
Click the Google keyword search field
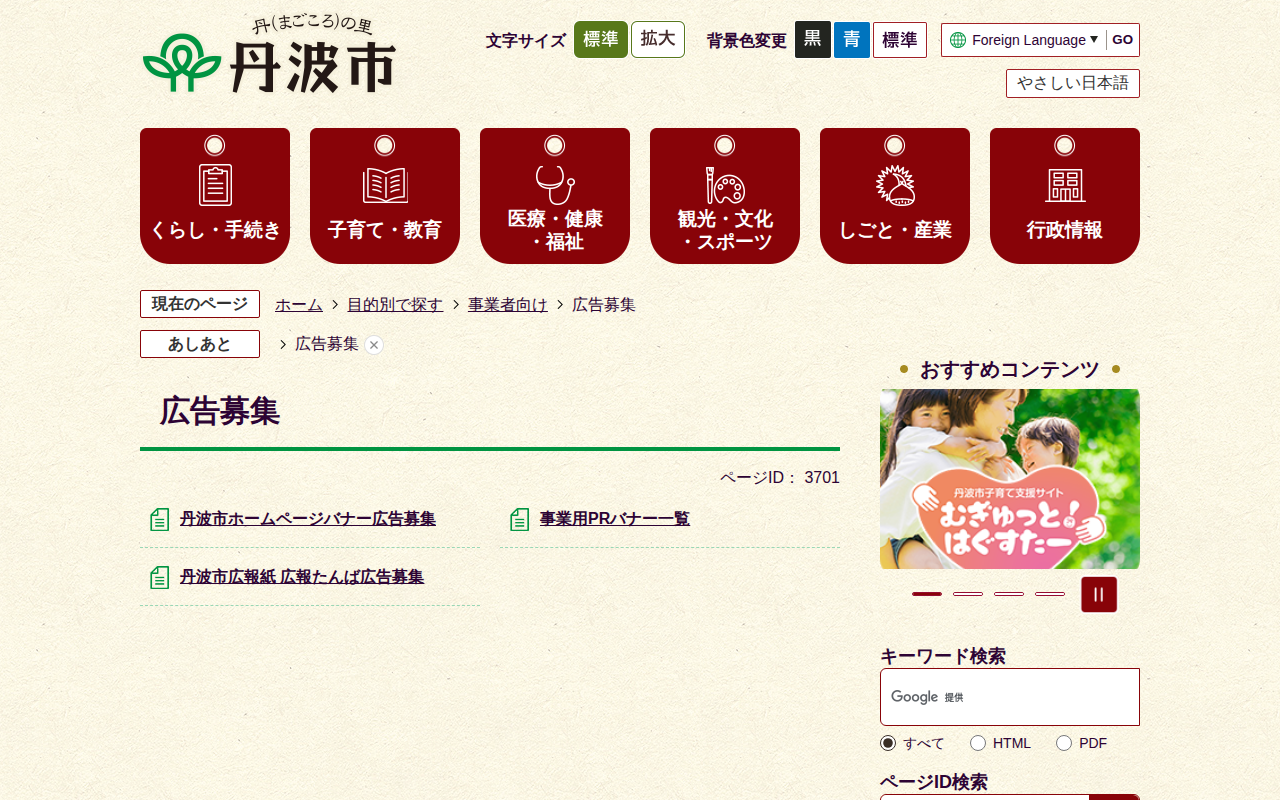click(x=1010, y=697)
